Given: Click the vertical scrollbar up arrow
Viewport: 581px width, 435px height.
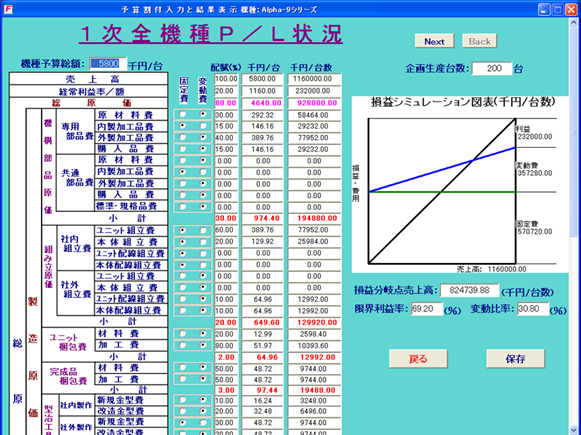Looking at the screenshot, I should click(573, 23).
